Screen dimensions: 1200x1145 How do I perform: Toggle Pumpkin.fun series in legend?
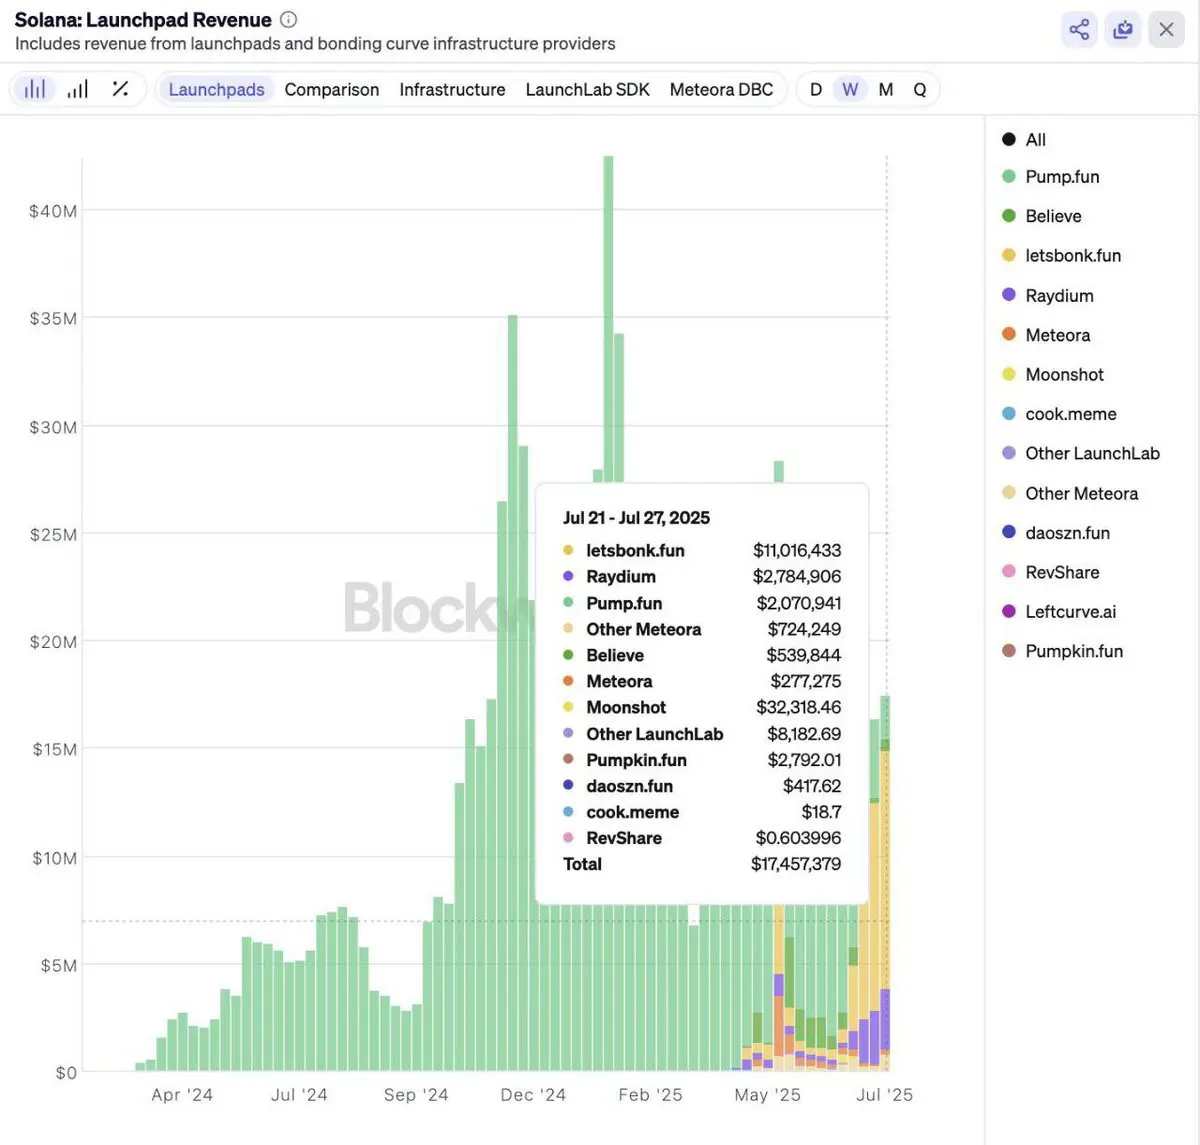click(x=1063, y=651)
